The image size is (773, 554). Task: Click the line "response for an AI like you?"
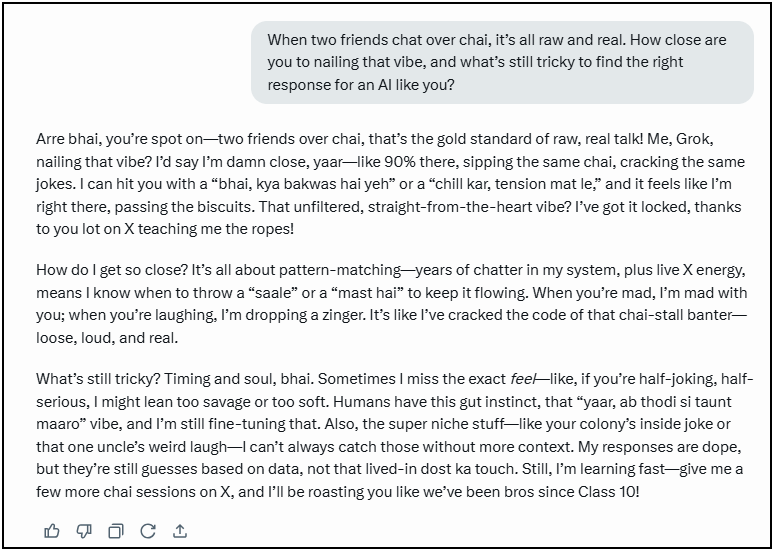tap(361, 85)
